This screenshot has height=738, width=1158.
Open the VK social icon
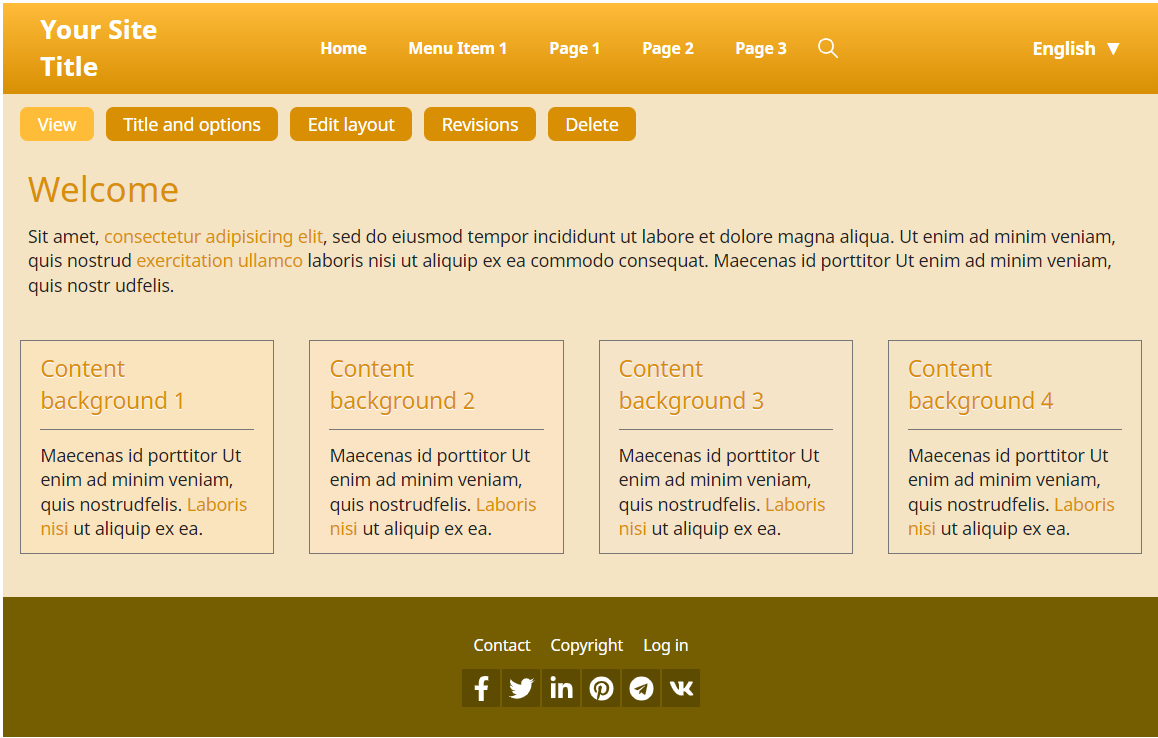tap(681, 688)
